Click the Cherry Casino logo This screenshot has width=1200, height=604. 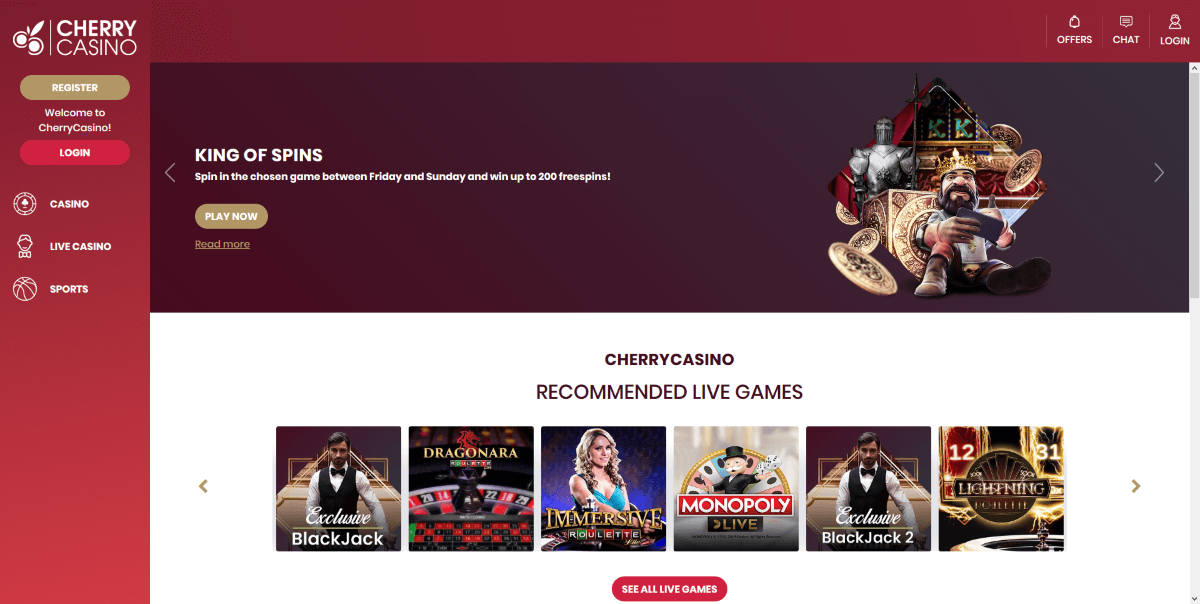(75, 37)
